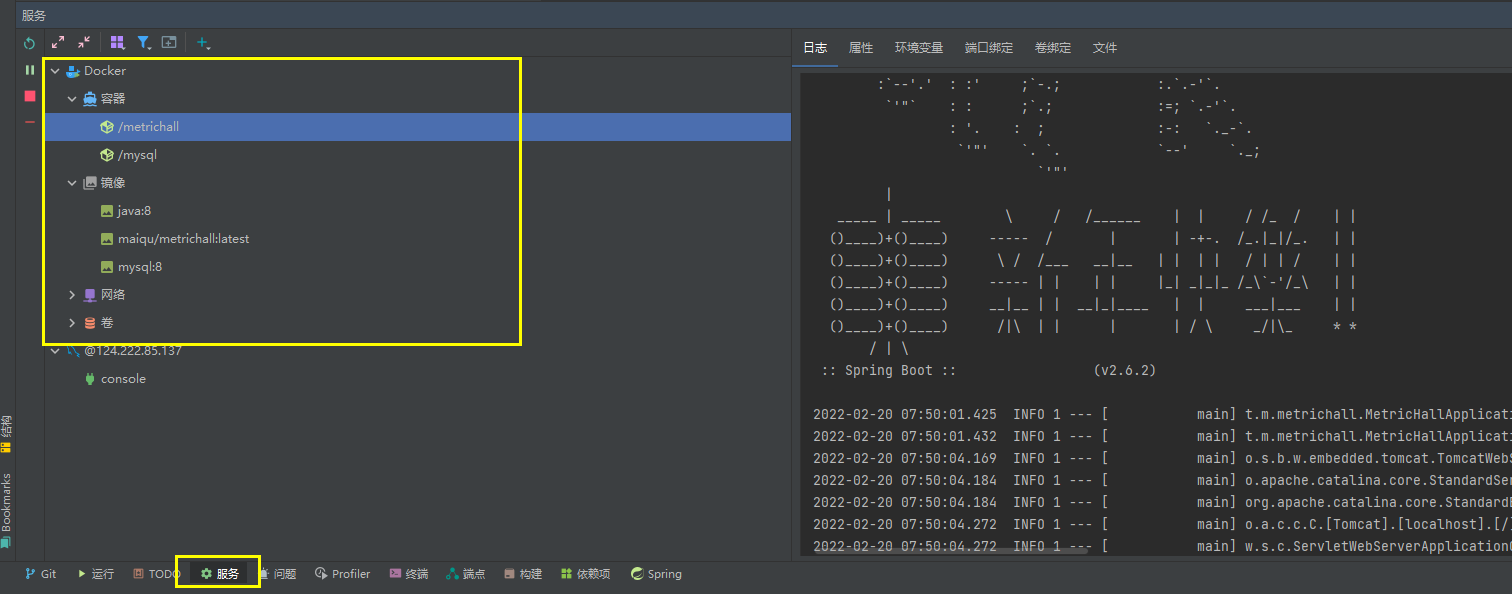Collapse the 容器 containers node
1512x594 pixels.
[x=72, y=99]
